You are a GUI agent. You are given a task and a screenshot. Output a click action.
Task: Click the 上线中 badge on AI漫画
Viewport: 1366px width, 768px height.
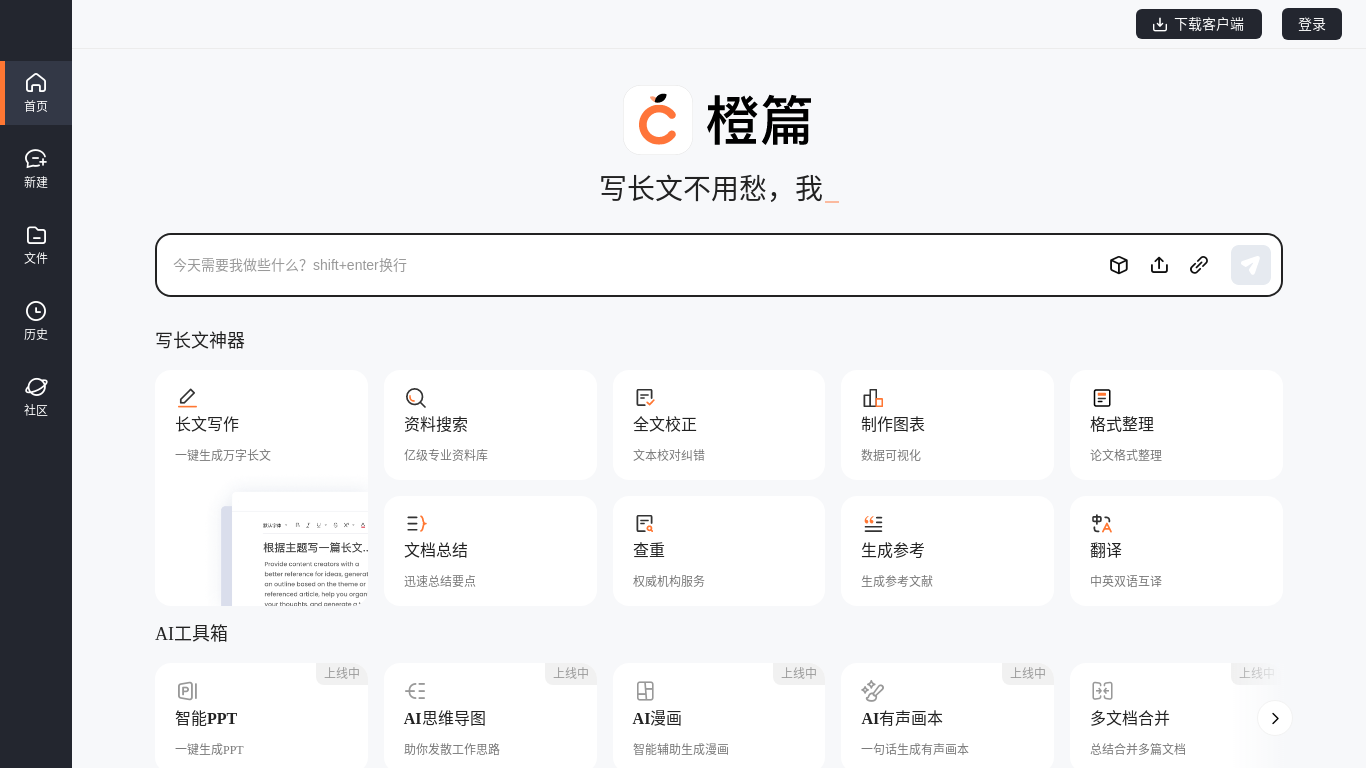(x=799, y=674)
